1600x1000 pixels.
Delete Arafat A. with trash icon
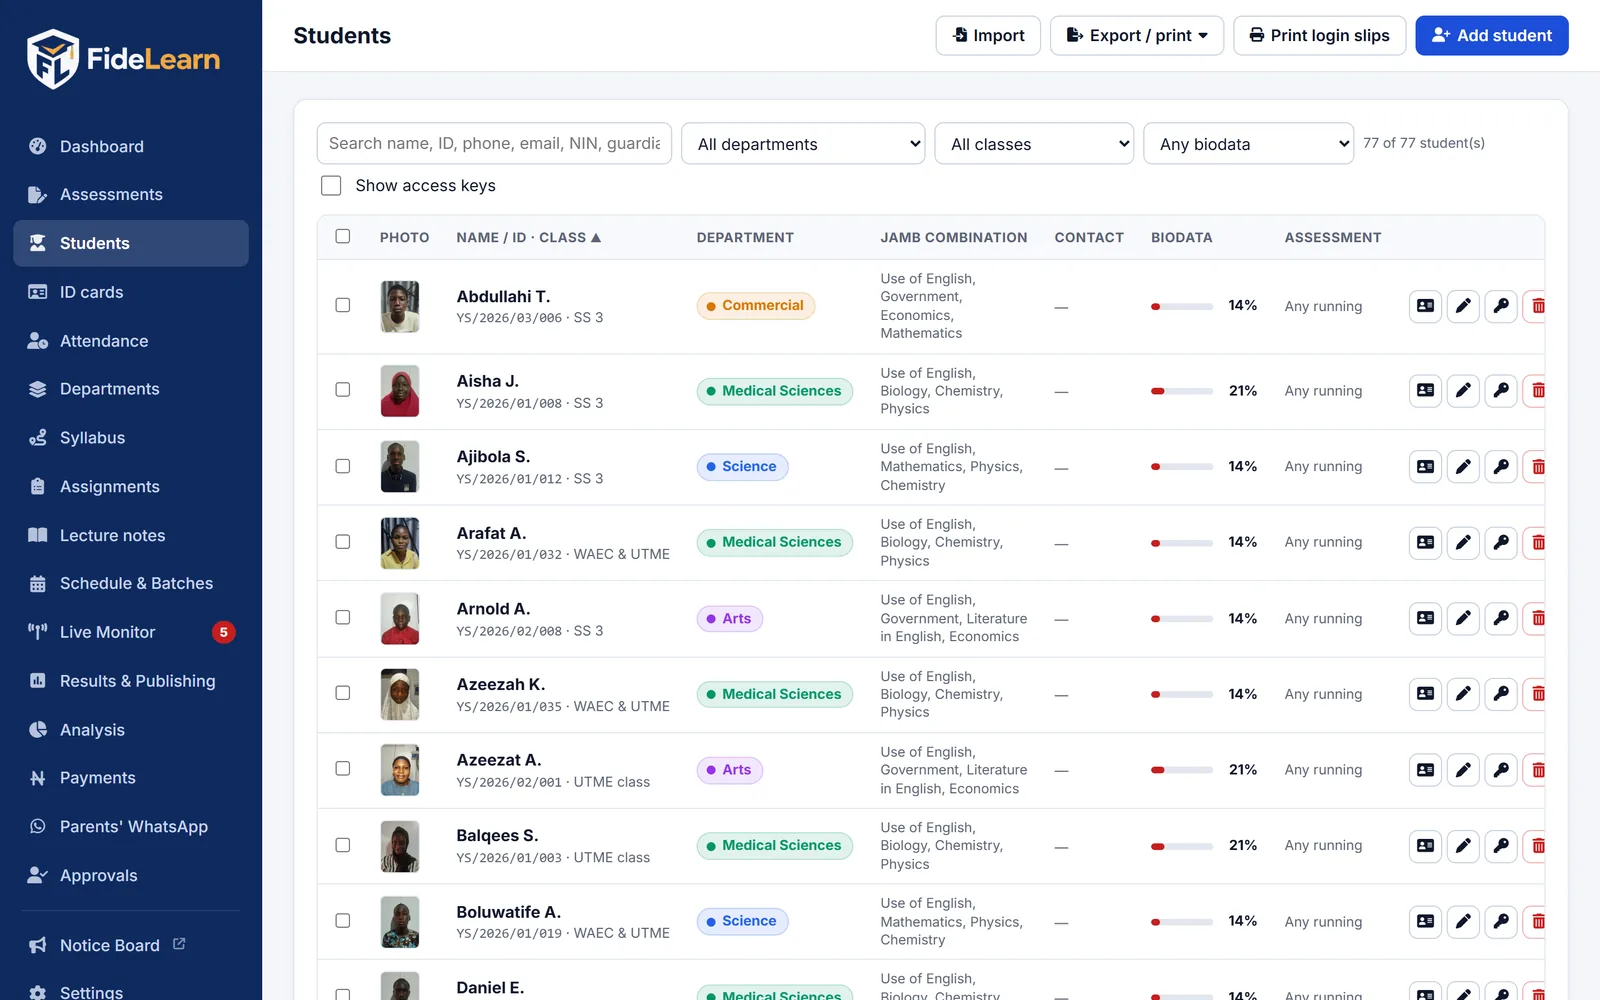[1536, 542]
